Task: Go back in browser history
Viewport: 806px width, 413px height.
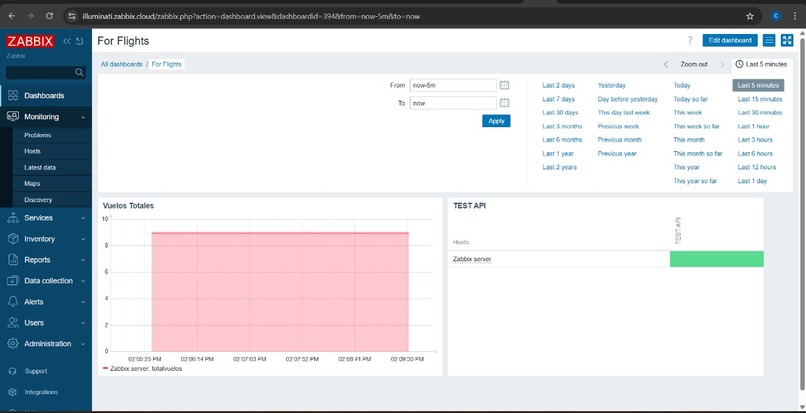Action: click(12, 16)
